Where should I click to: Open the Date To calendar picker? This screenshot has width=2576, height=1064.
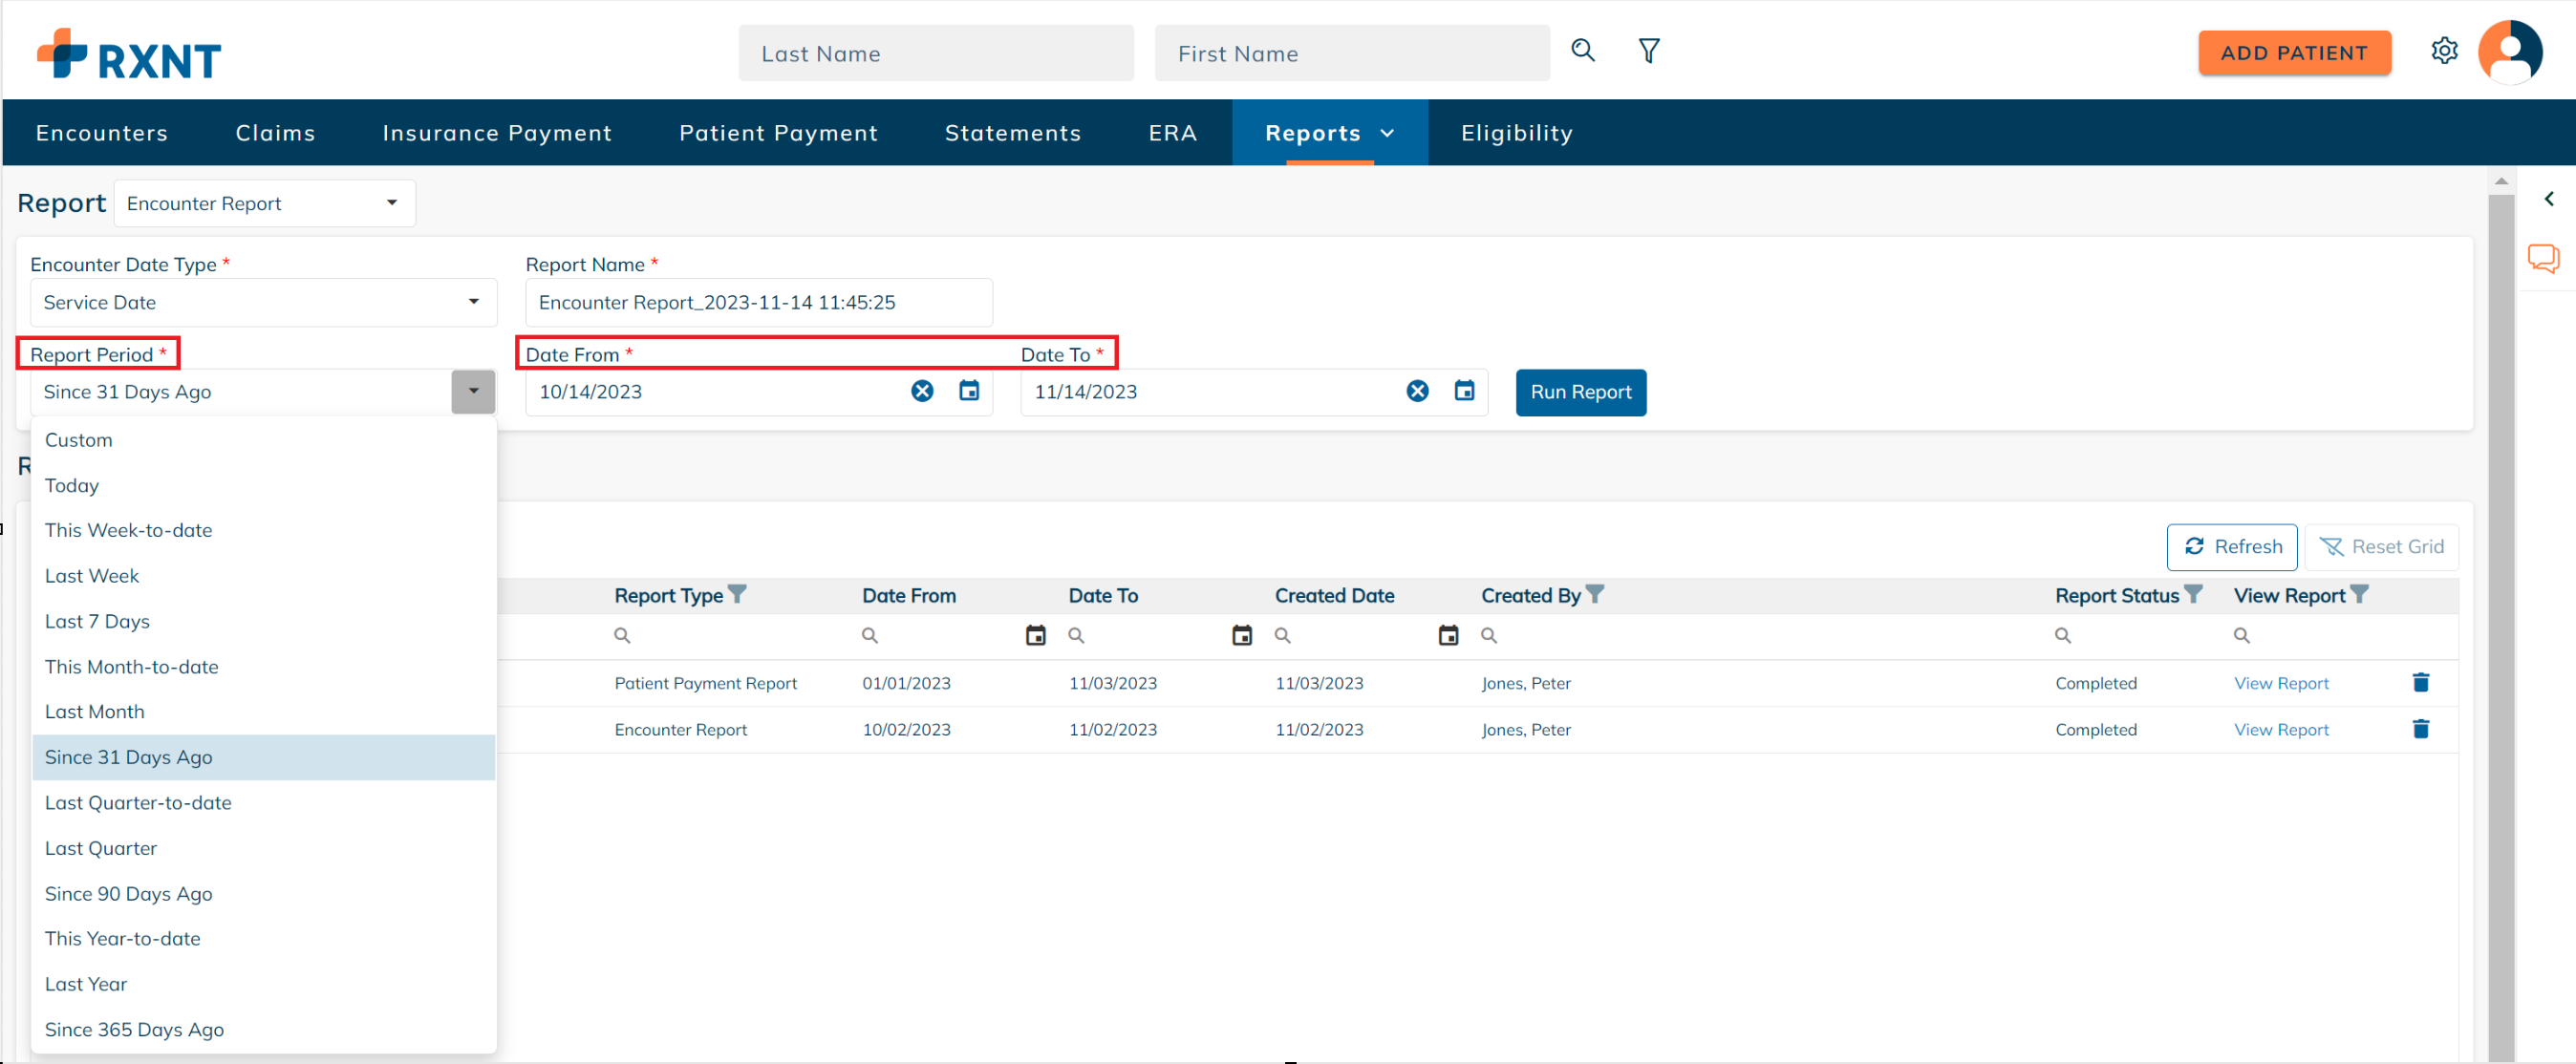coord(1464,391)
